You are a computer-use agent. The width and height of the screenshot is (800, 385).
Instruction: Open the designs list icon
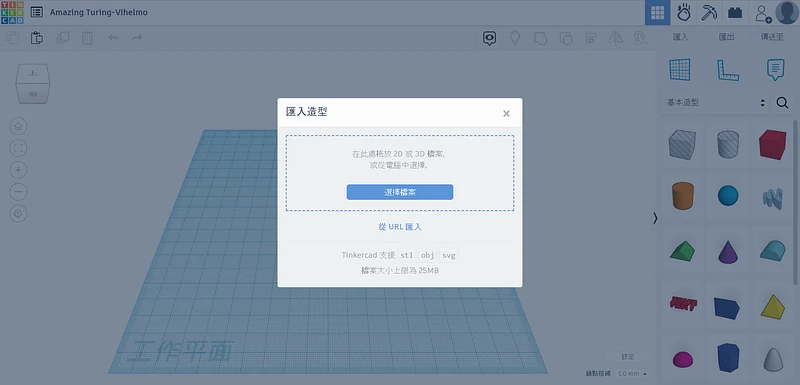37,12
